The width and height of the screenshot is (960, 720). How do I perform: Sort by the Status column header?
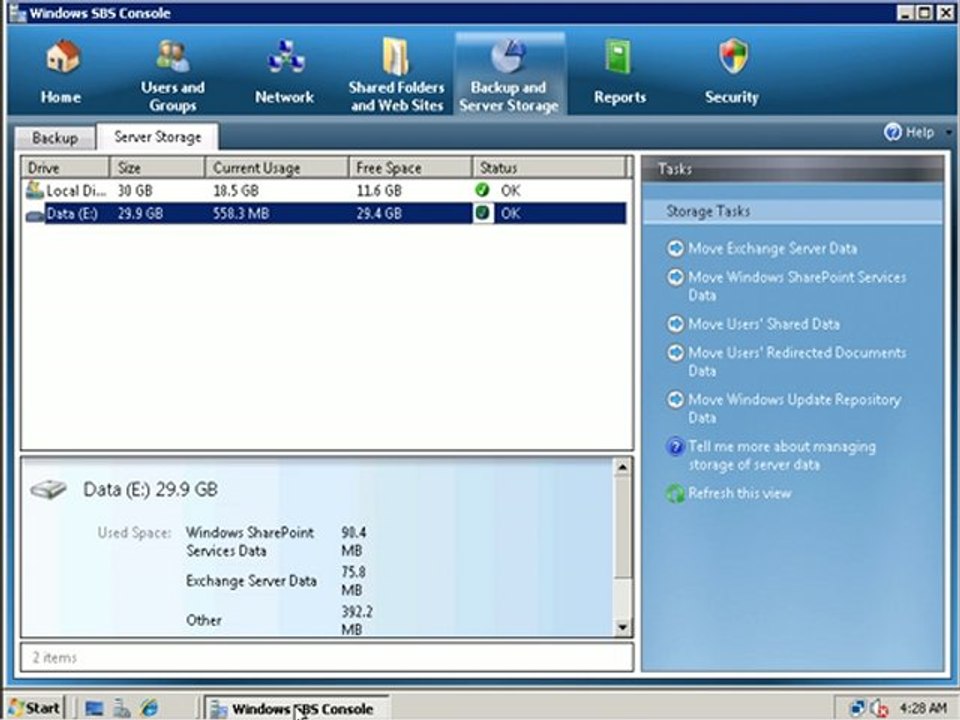tap(549, 168)
